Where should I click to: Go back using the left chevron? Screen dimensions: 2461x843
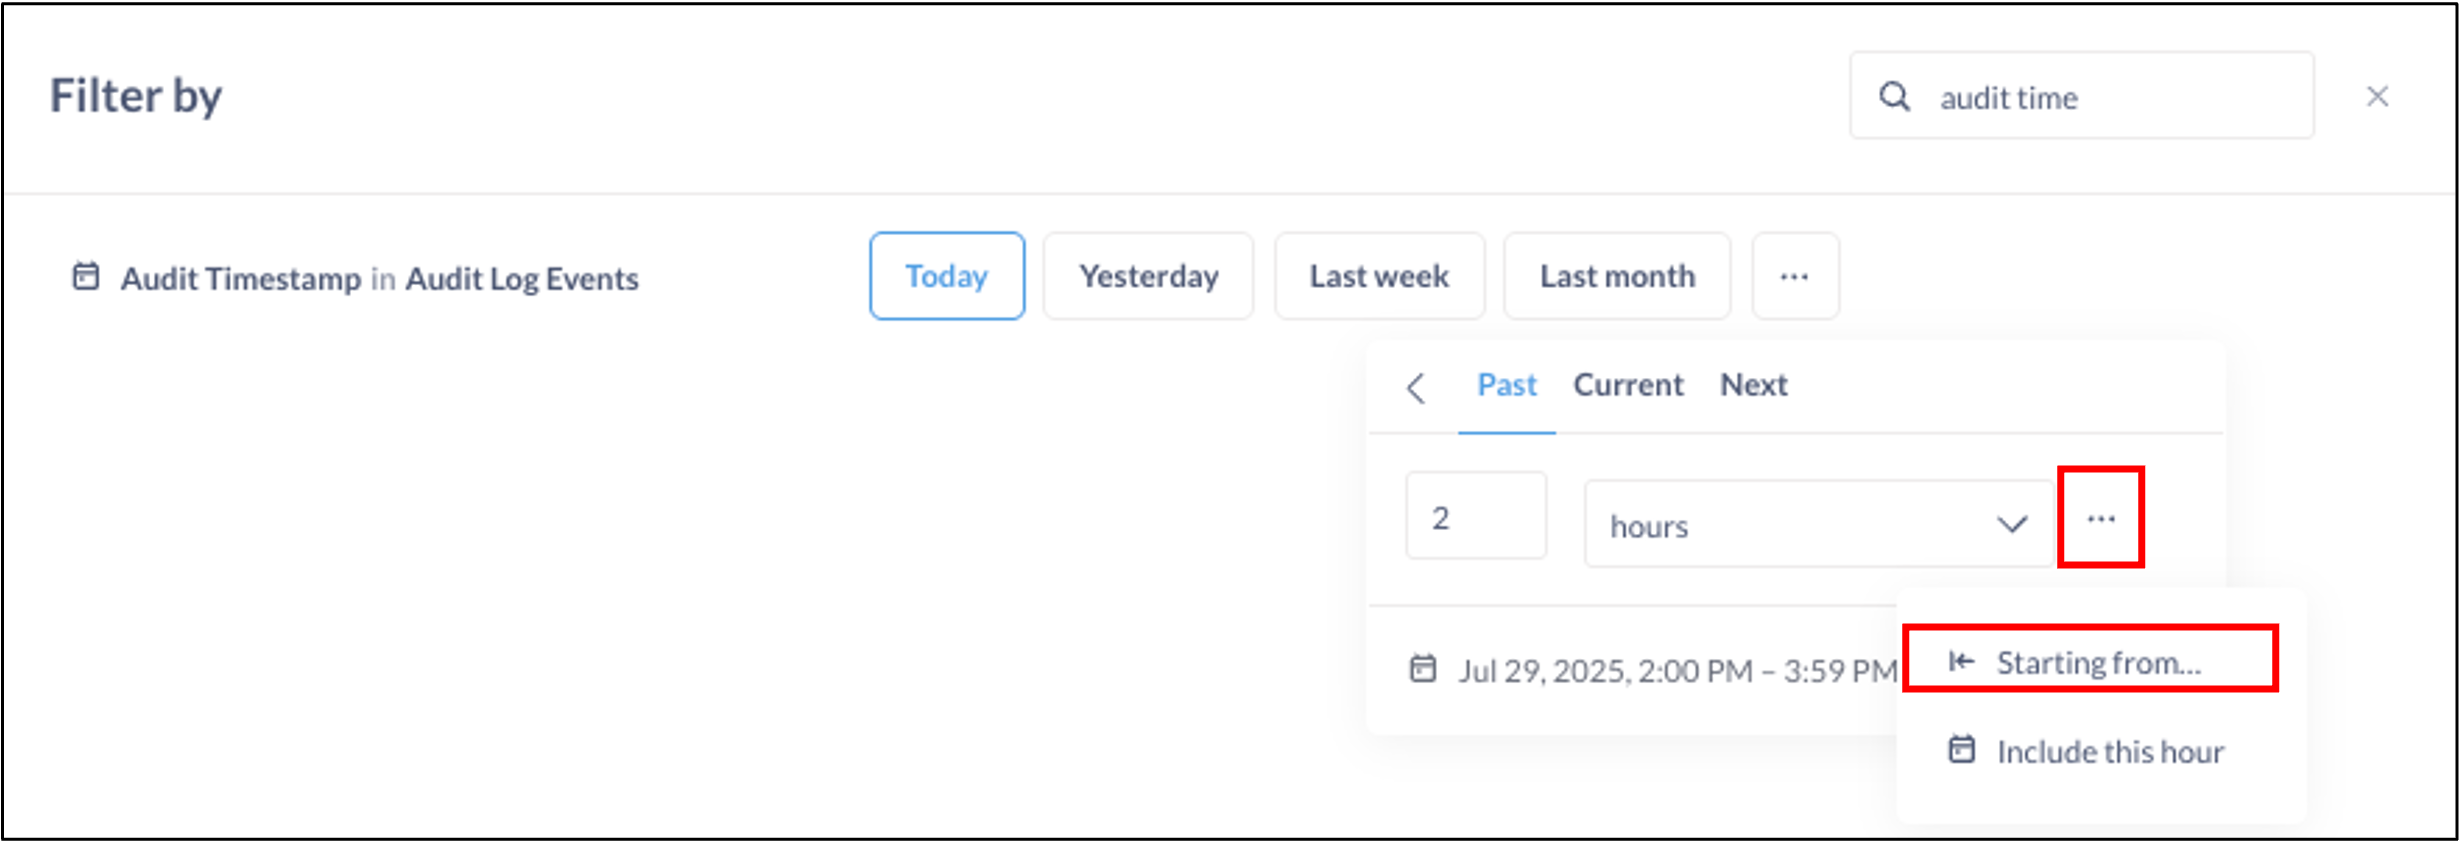(1416, 387)
